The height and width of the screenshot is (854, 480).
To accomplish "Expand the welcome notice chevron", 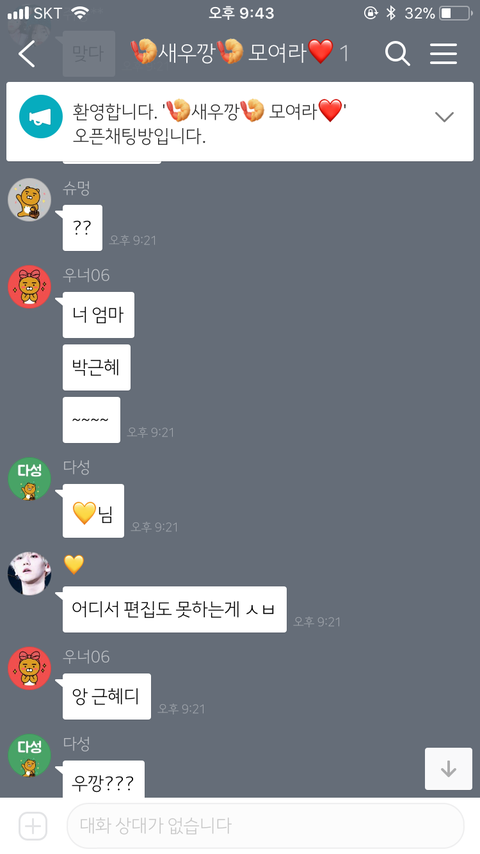I will pyautogui.click(x=445, y=117).
